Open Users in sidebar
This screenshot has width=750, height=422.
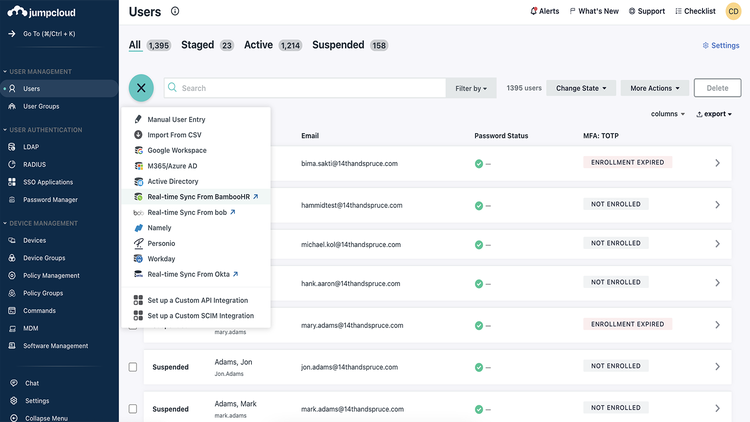click(x=59, y=89)
